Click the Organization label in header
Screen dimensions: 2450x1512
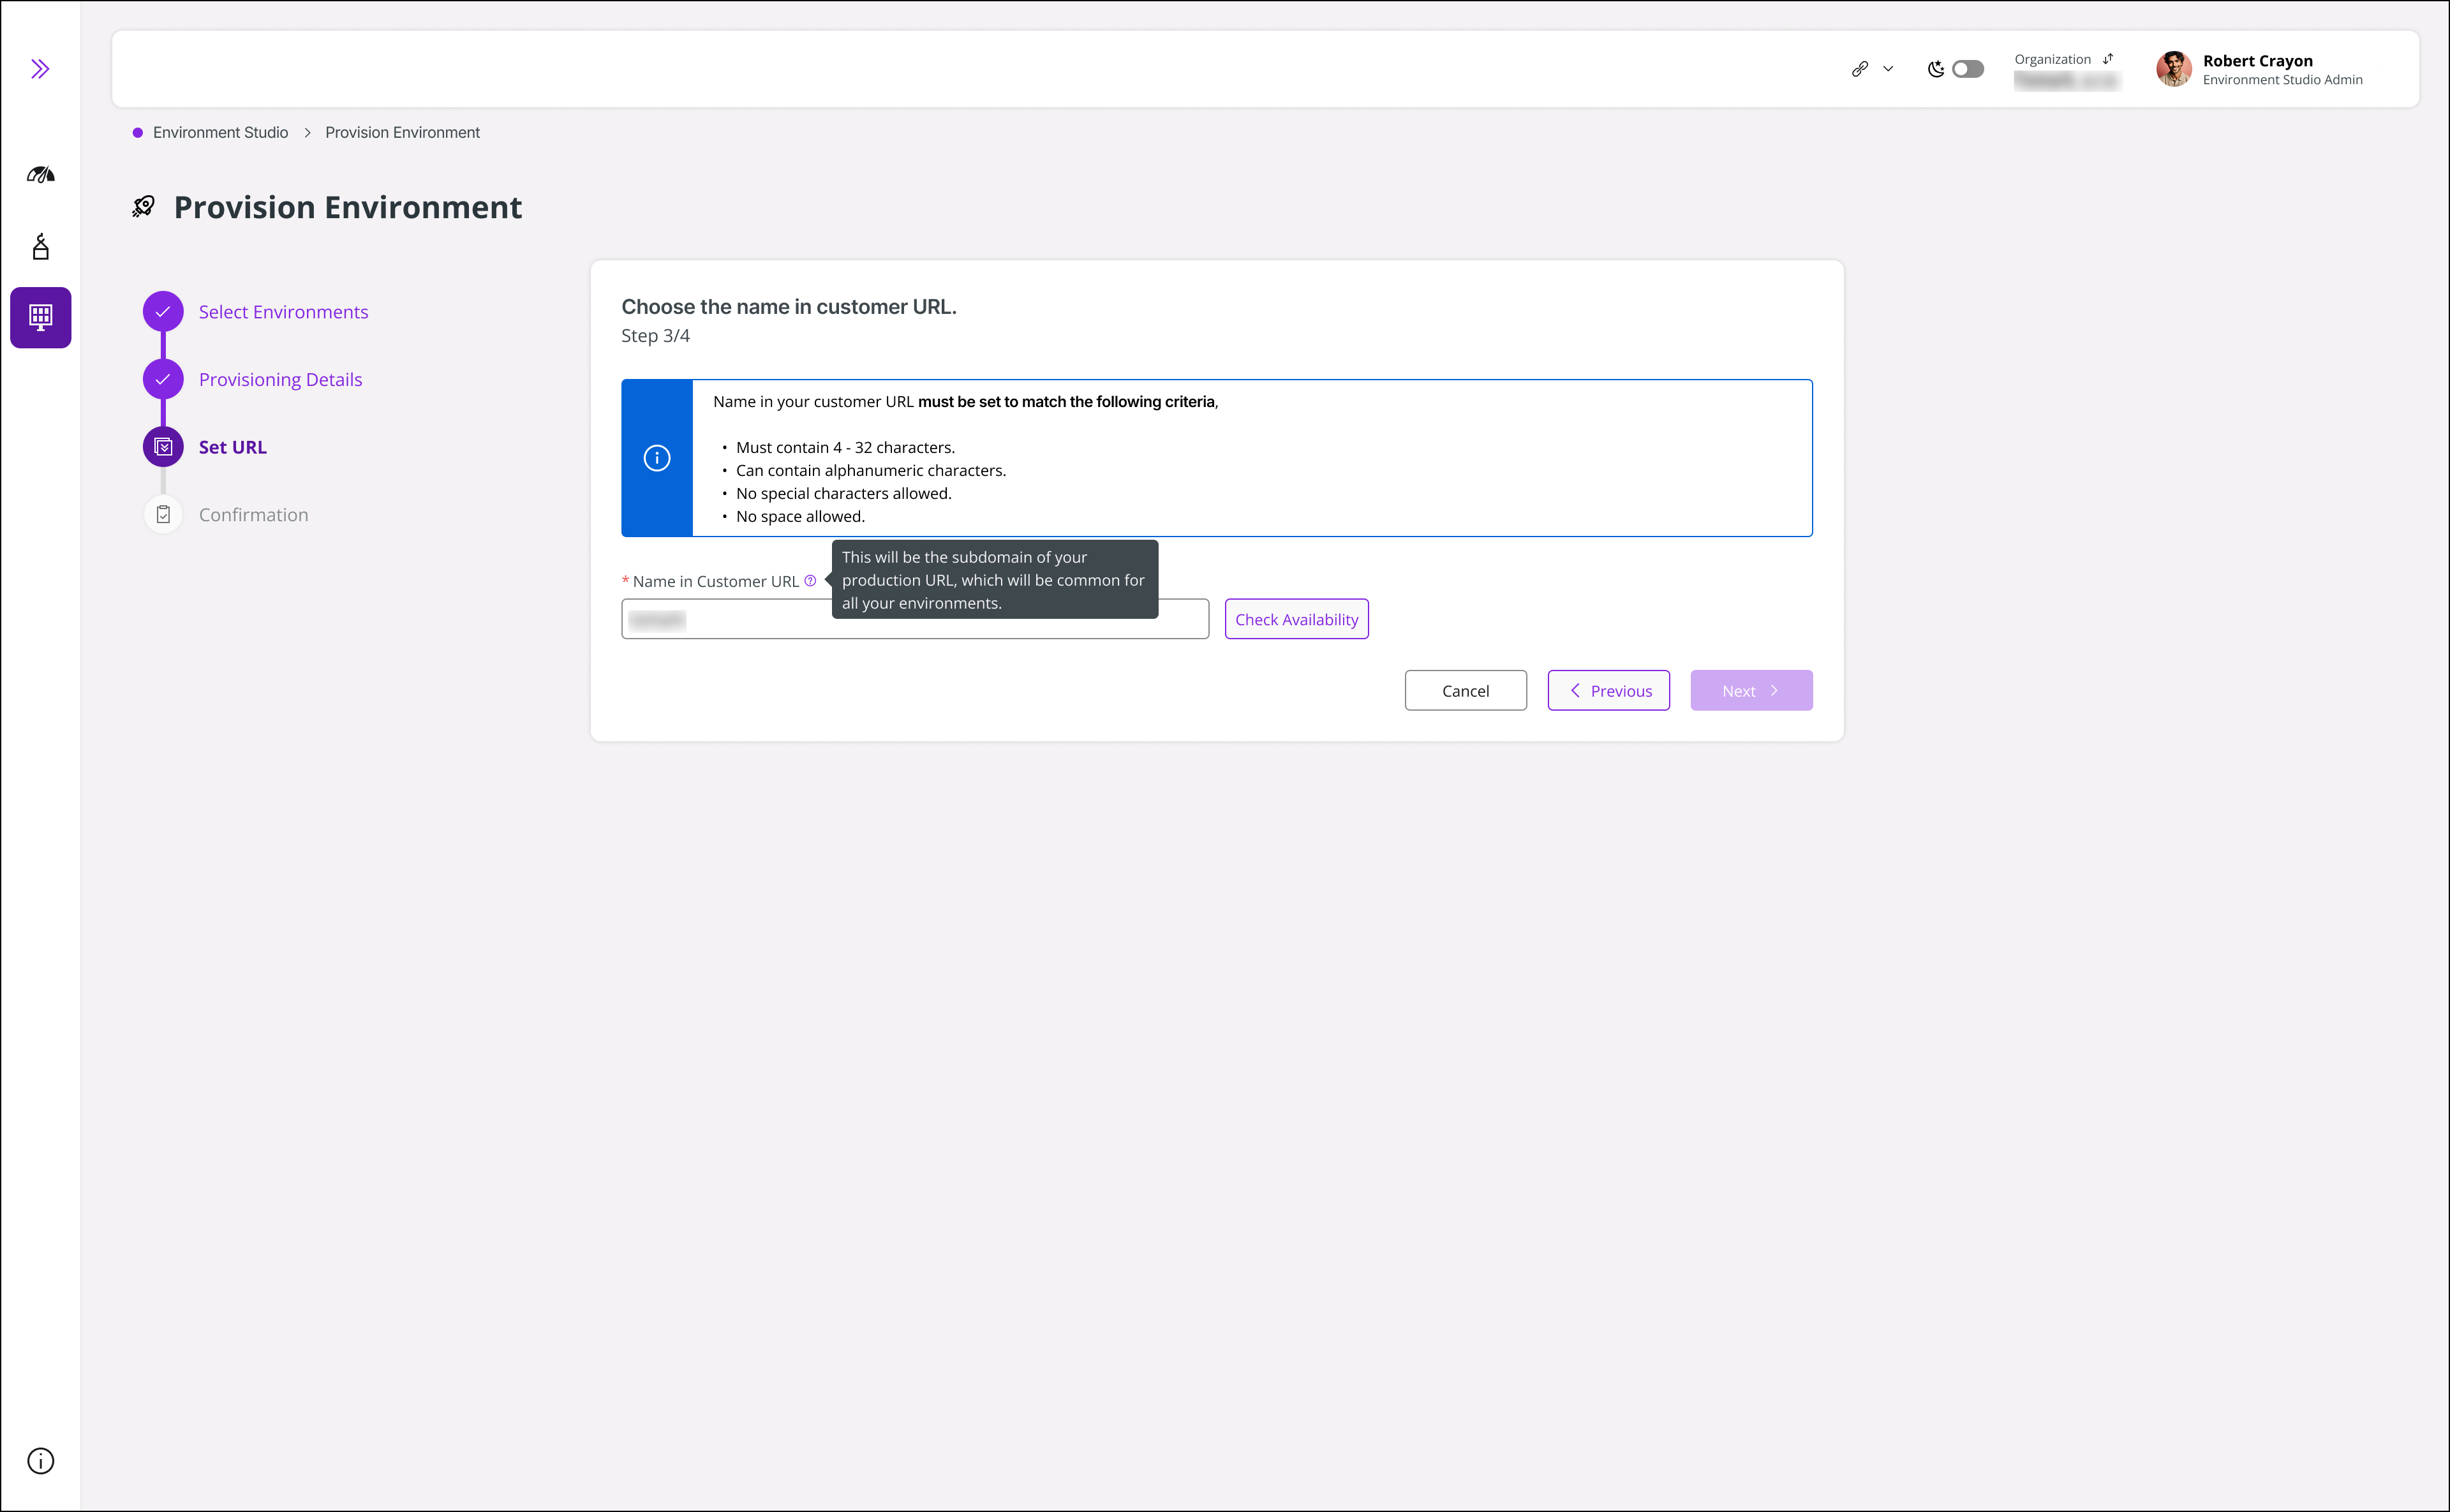(2052, 59)
